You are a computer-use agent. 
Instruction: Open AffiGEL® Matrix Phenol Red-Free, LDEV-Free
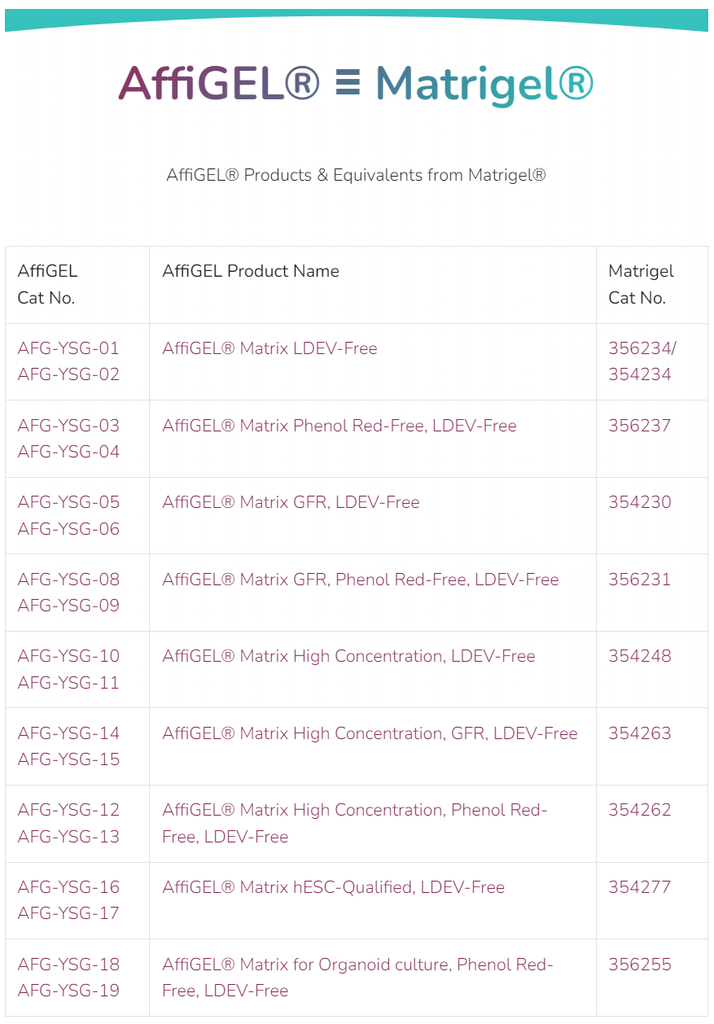pos(339,425)
